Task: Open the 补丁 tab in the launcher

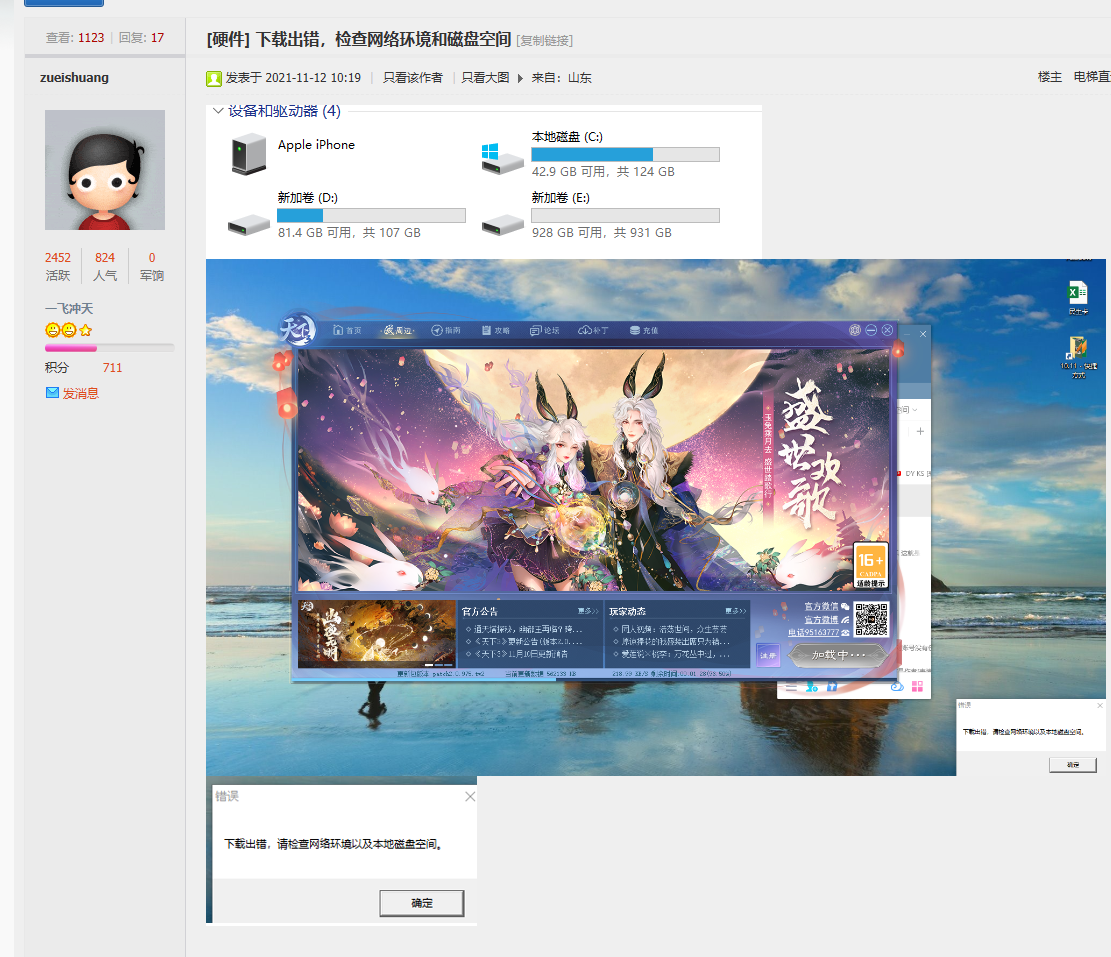Action: pos(594,330)
